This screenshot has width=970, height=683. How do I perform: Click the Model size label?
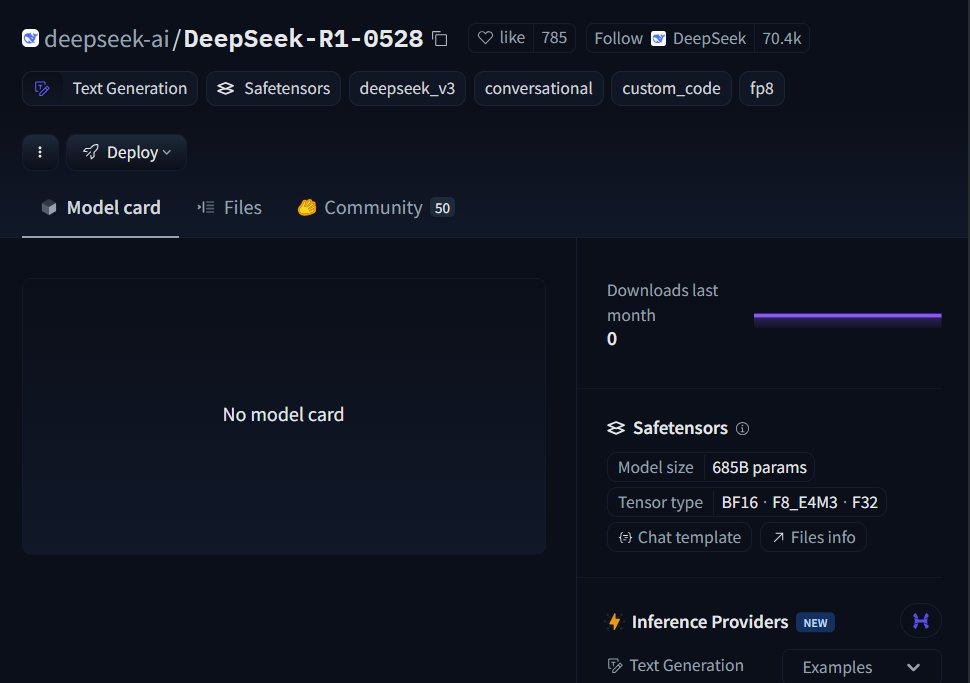click(x=656, y=467)
